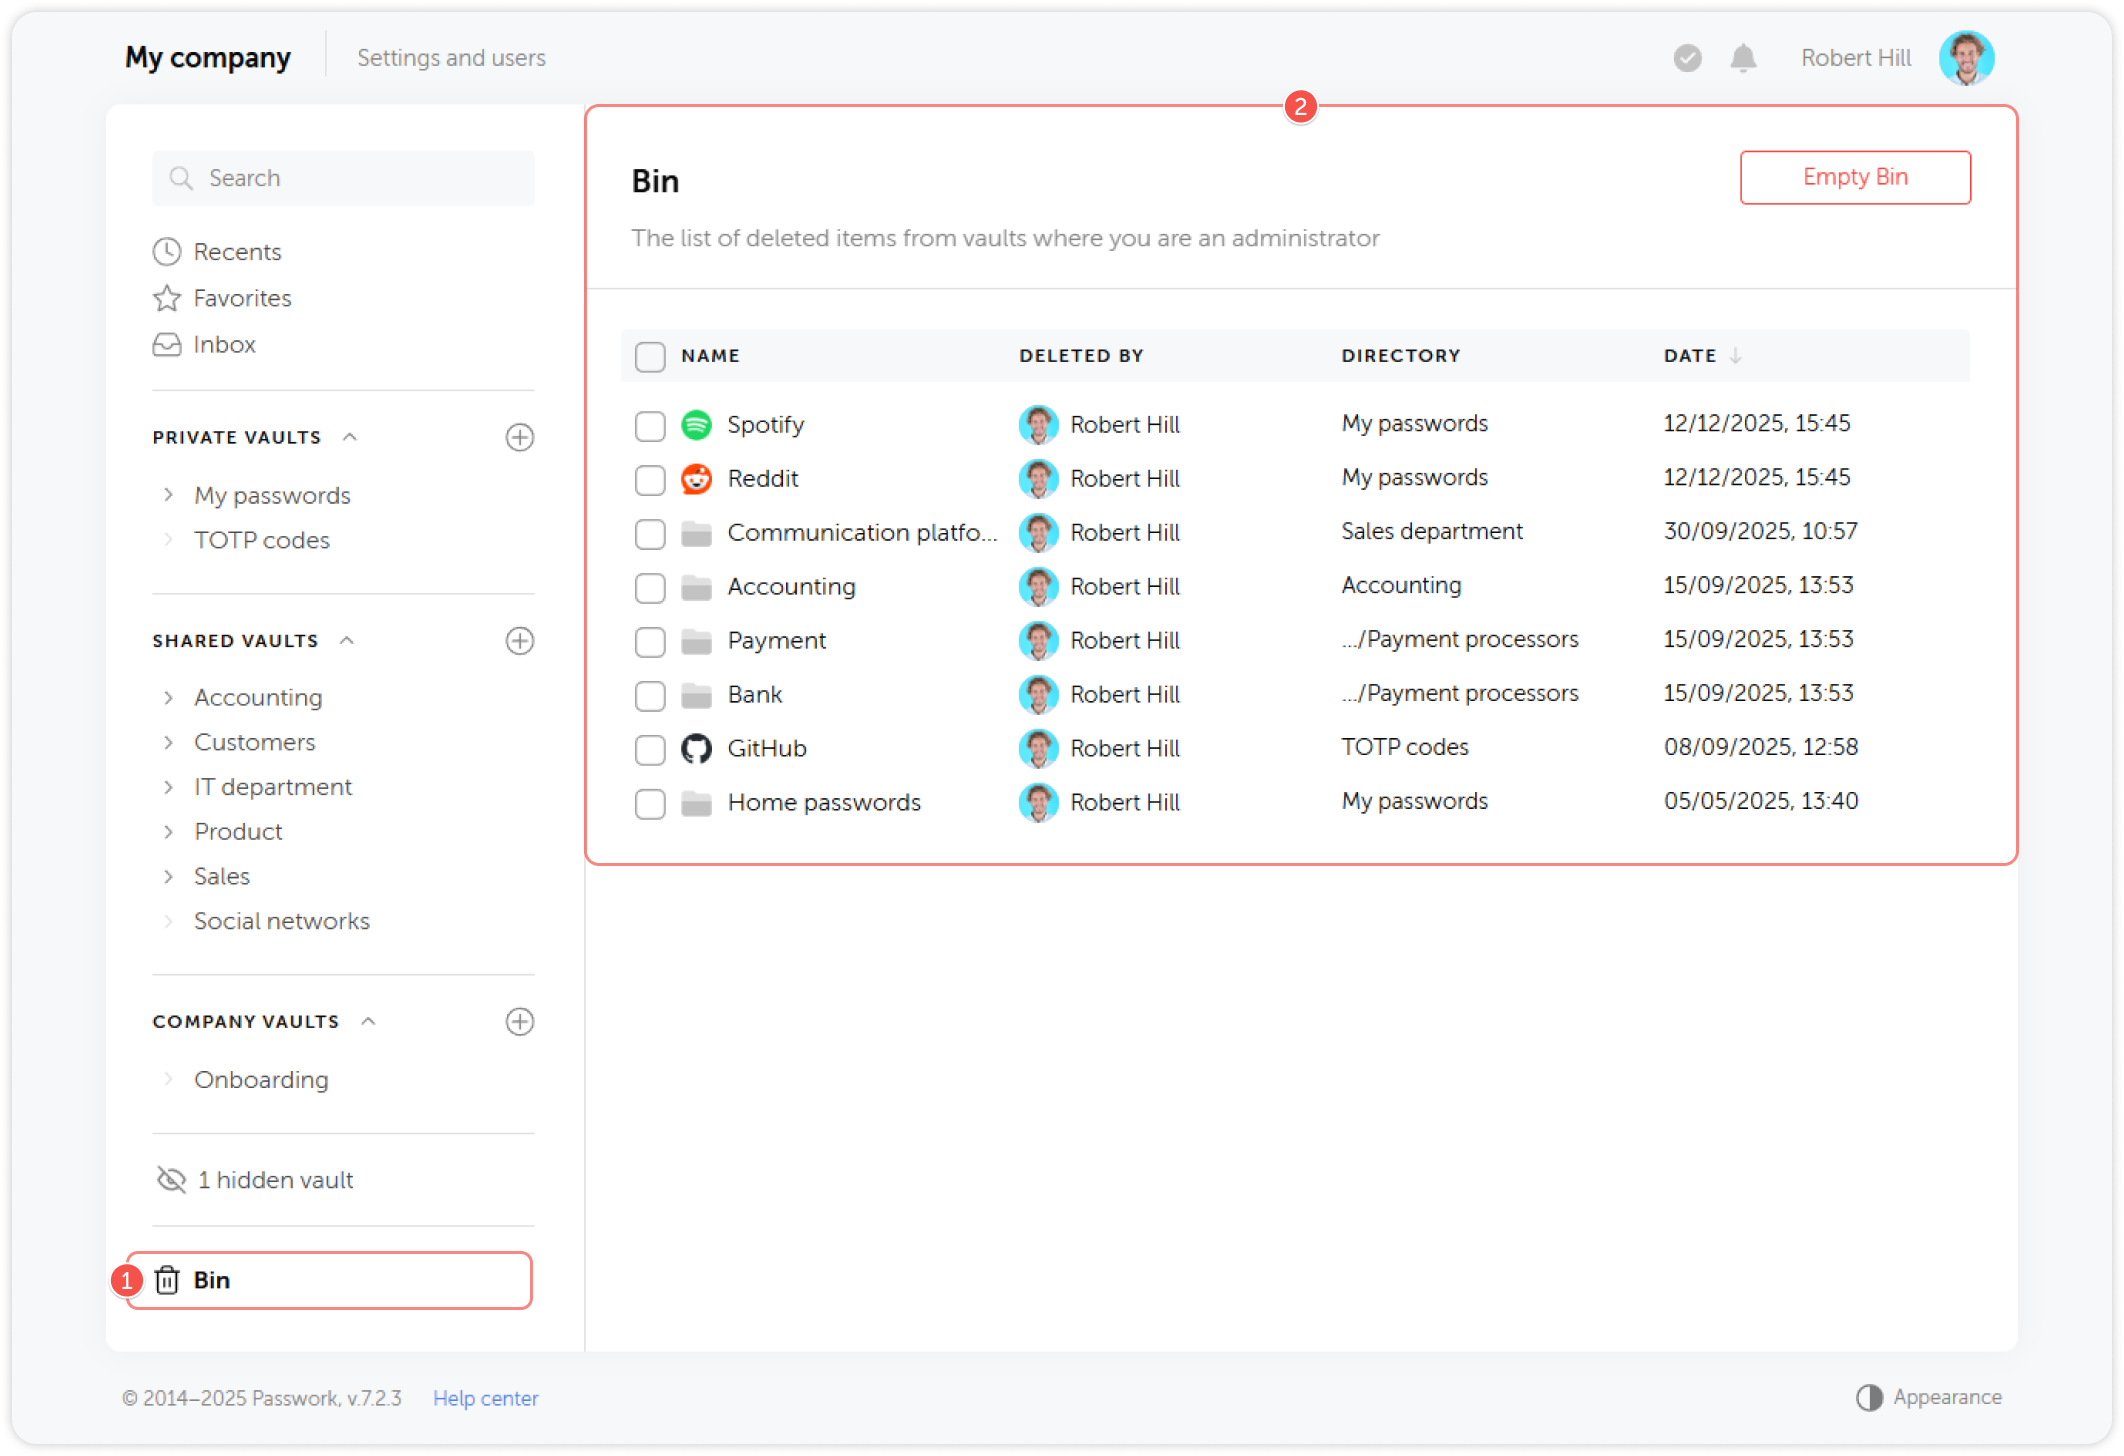Image resolution: width=2124 pixels, height=1456 pixels.
Task: Open Robert Hill's profile avatar
Action: pyautogui.click(x=1966, y=58)
